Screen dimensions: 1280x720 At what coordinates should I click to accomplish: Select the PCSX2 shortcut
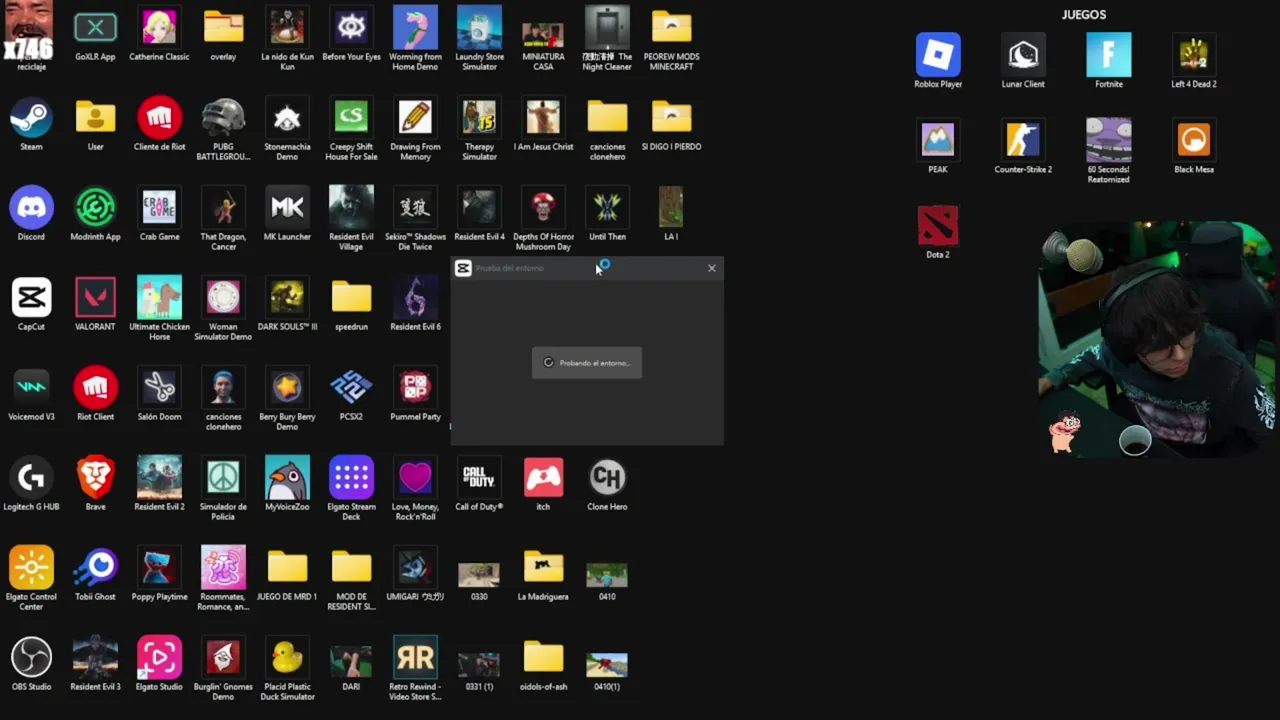point(351,388)
